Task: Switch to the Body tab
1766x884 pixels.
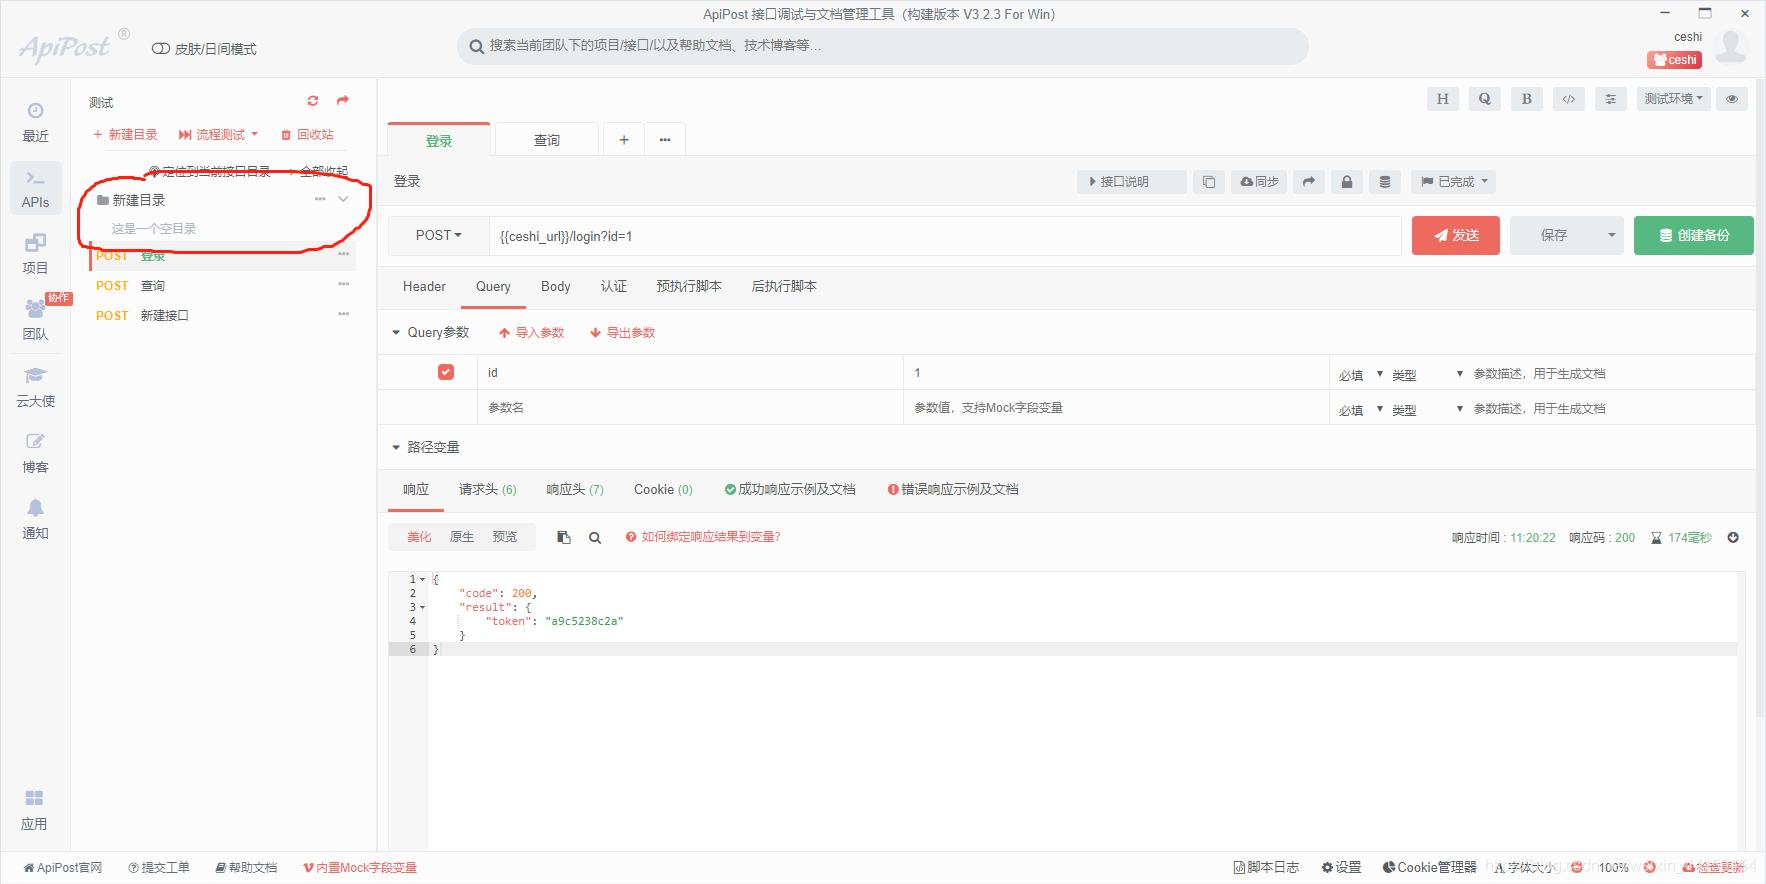Action: click(x=555, y=287)
